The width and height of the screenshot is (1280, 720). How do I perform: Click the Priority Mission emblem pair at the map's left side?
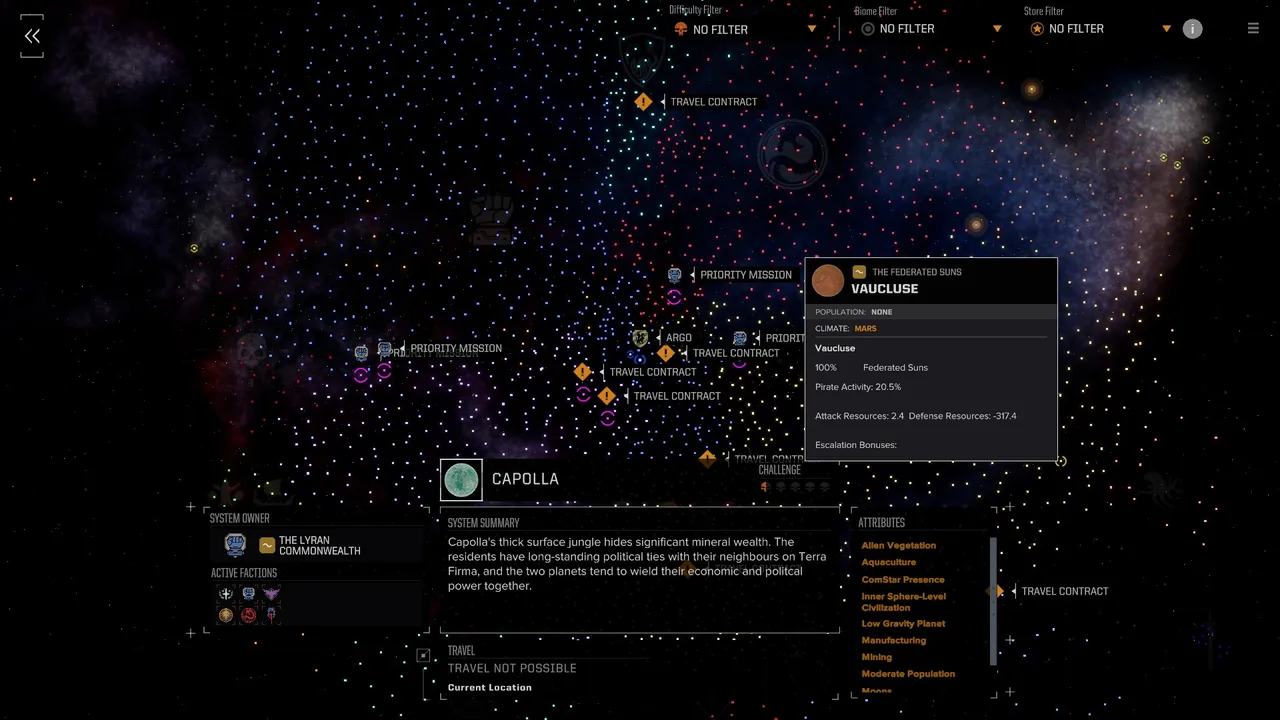(373, 350)
